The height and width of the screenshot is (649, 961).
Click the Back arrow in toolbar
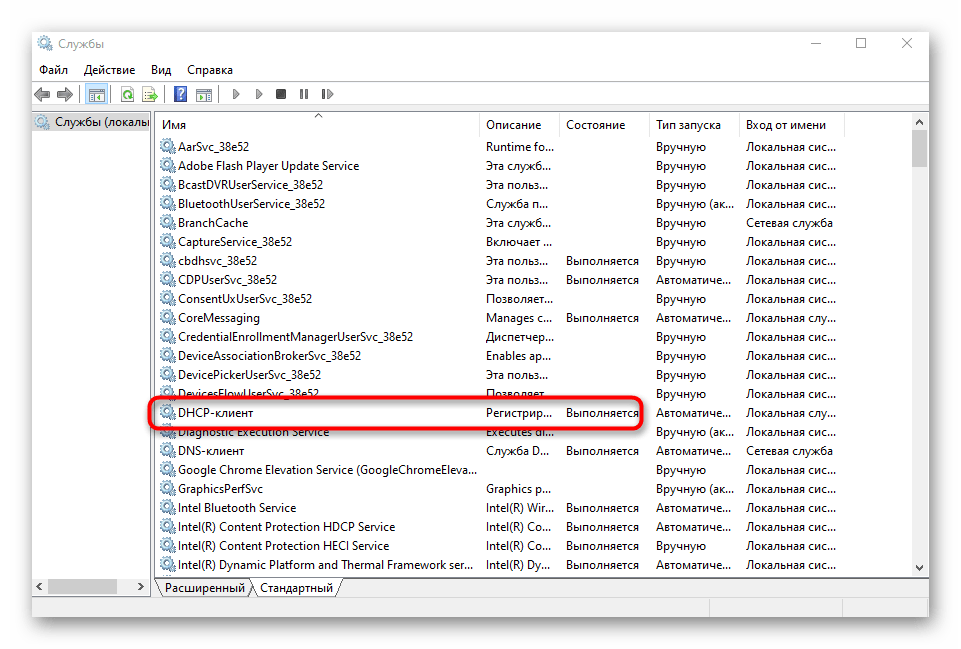[x=42, y=95]
